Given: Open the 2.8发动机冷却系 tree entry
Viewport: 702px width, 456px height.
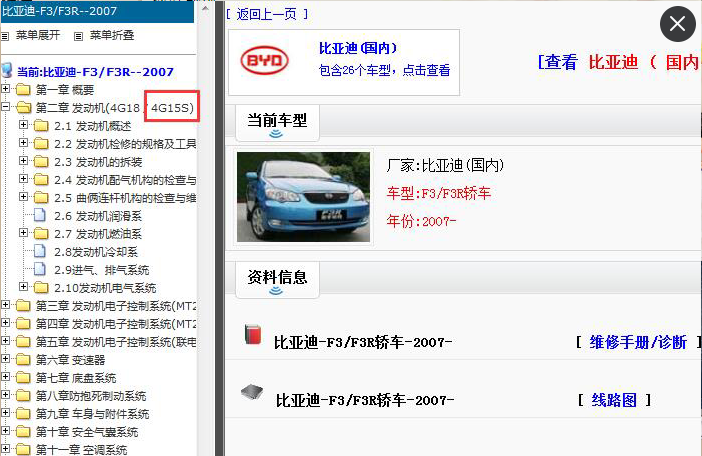Looking at the screenshot, I should (96, 252).
